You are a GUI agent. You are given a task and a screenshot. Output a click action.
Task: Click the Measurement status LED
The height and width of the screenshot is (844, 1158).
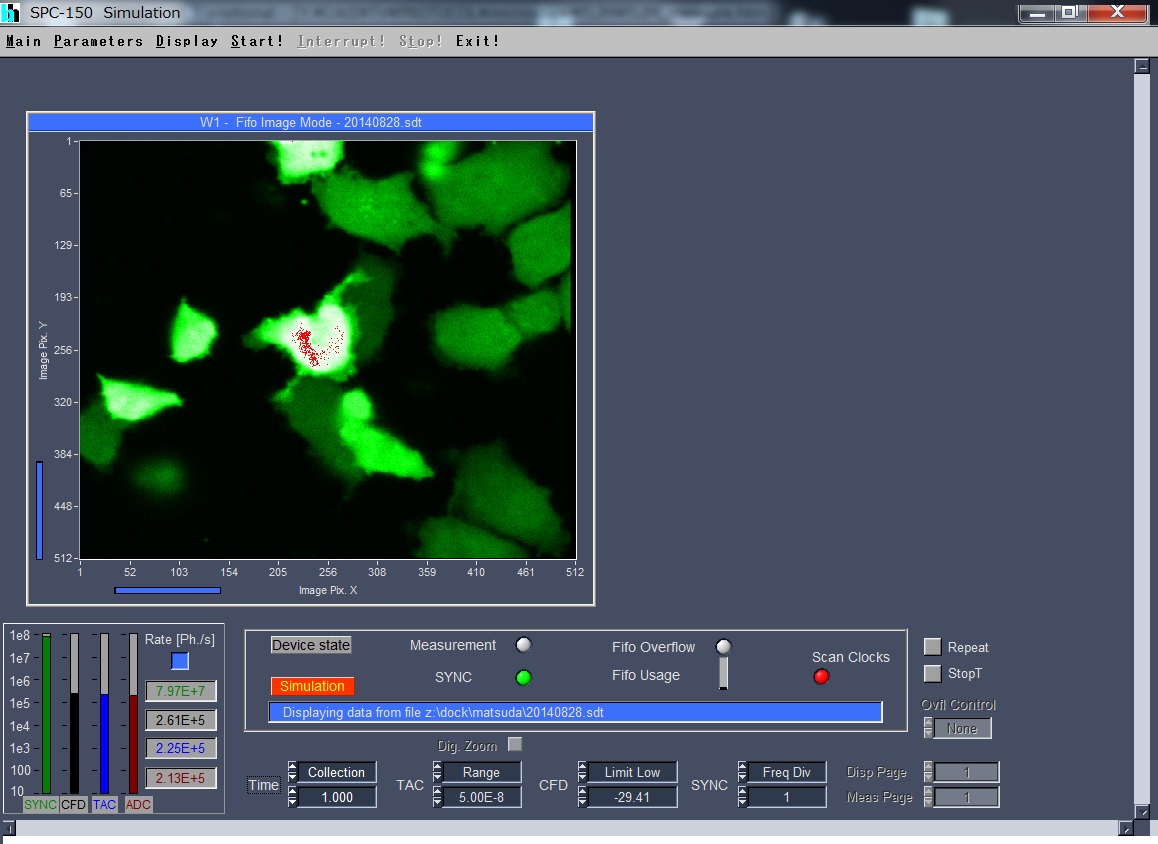pos(523,645)
